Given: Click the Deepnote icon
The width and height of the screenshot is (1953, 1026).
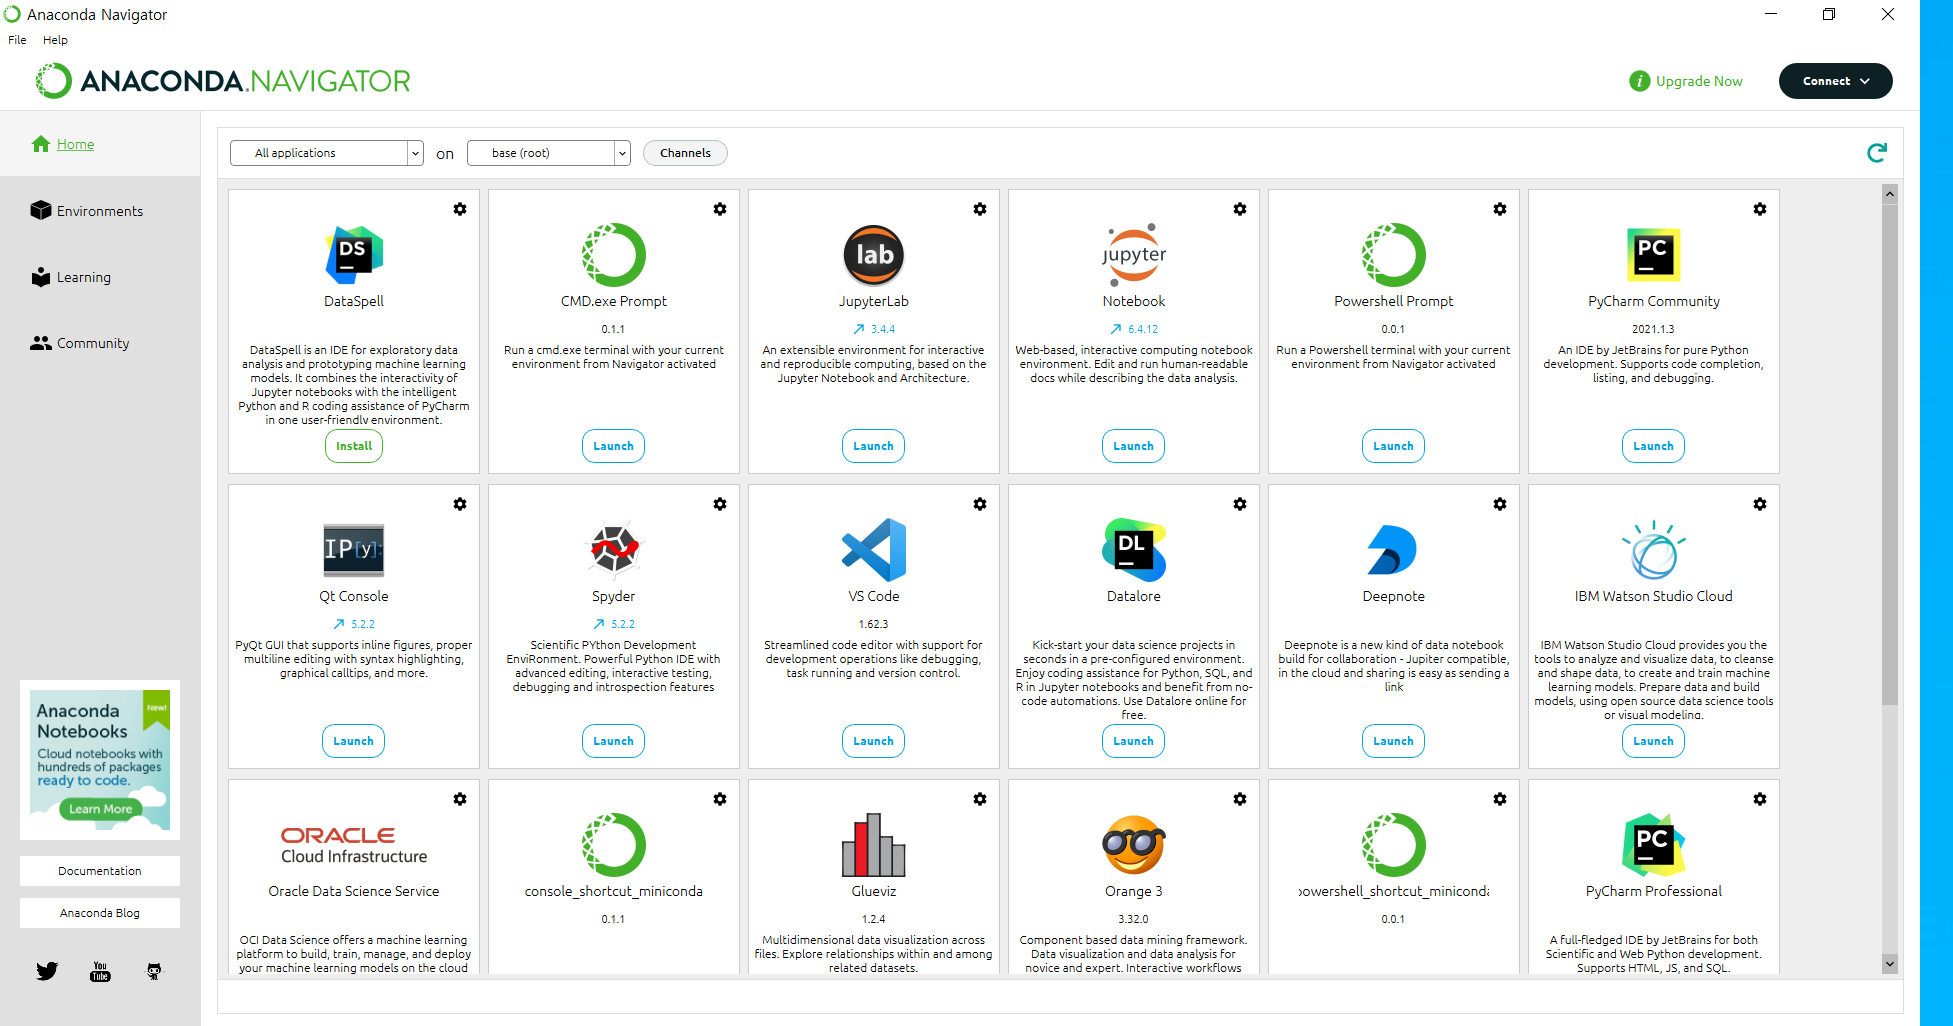Looking at the screenshot, I should [1392, 550].
